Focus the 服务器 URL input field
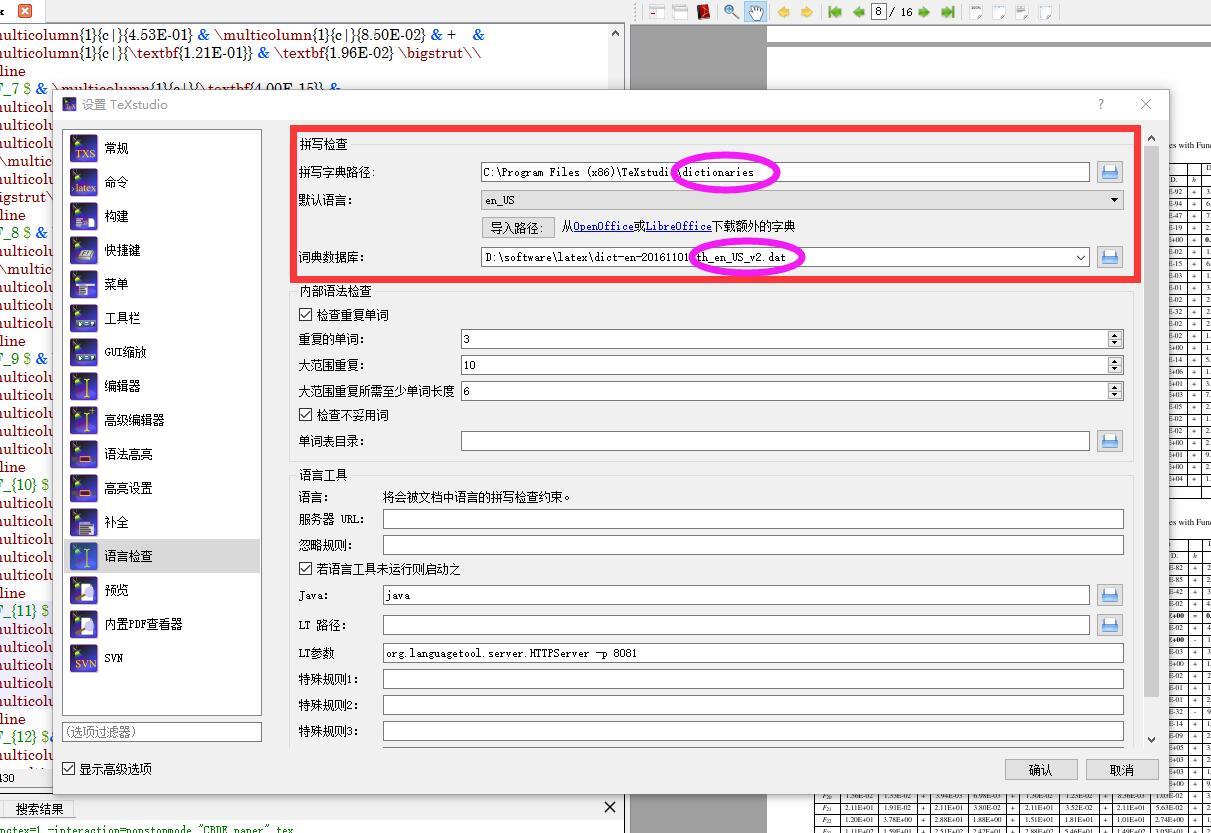The image size is (1211, 833). [x=753, y=519]
